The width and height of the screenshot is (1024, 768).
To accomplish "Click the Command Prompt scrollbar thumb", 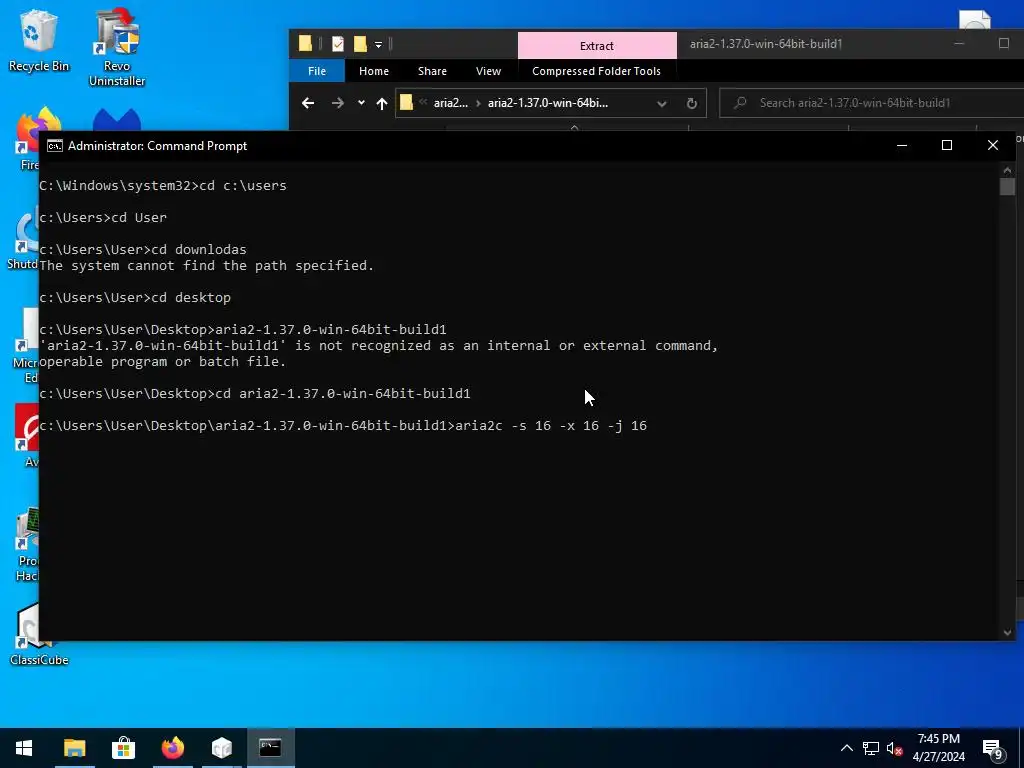I will click(x=1007, y=187).
